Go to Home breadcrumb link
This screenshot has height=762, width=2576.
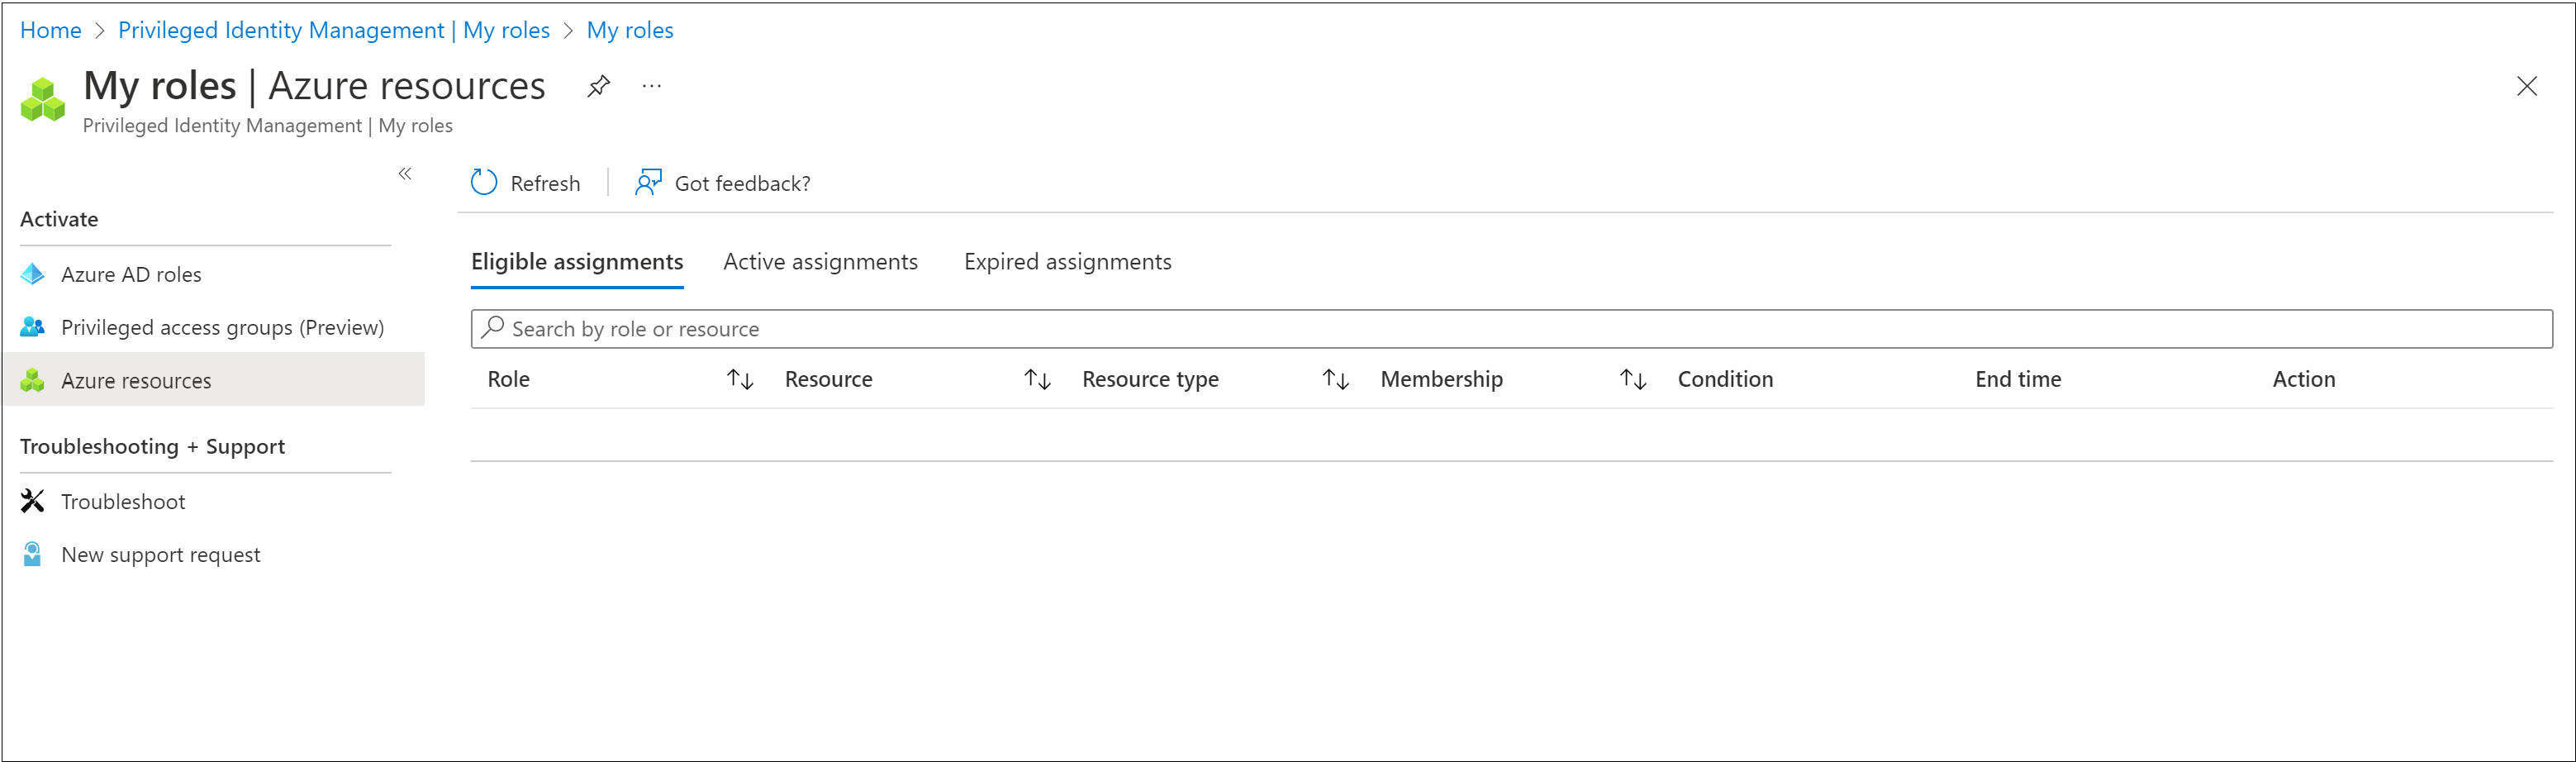point(51,31)
